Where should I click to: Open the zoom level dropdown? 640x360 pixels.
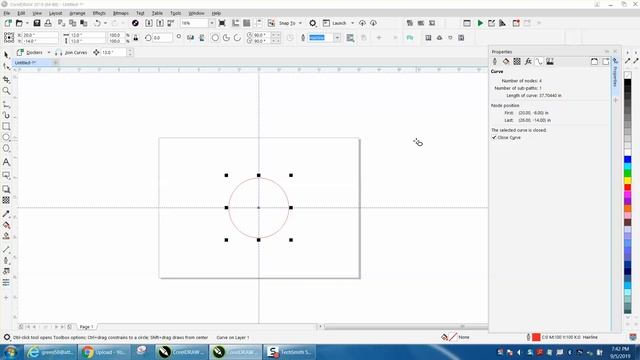211,23
